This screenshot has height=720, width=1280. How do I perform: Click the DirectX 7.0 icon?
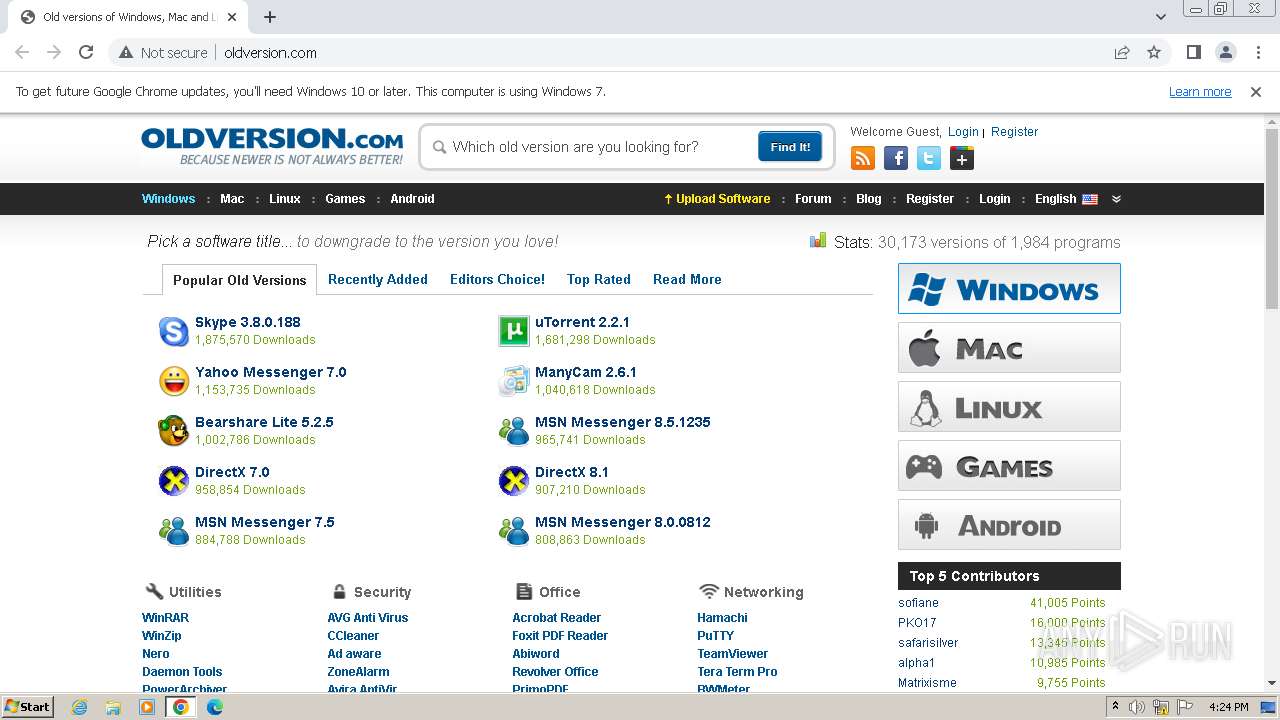[174, 481]
